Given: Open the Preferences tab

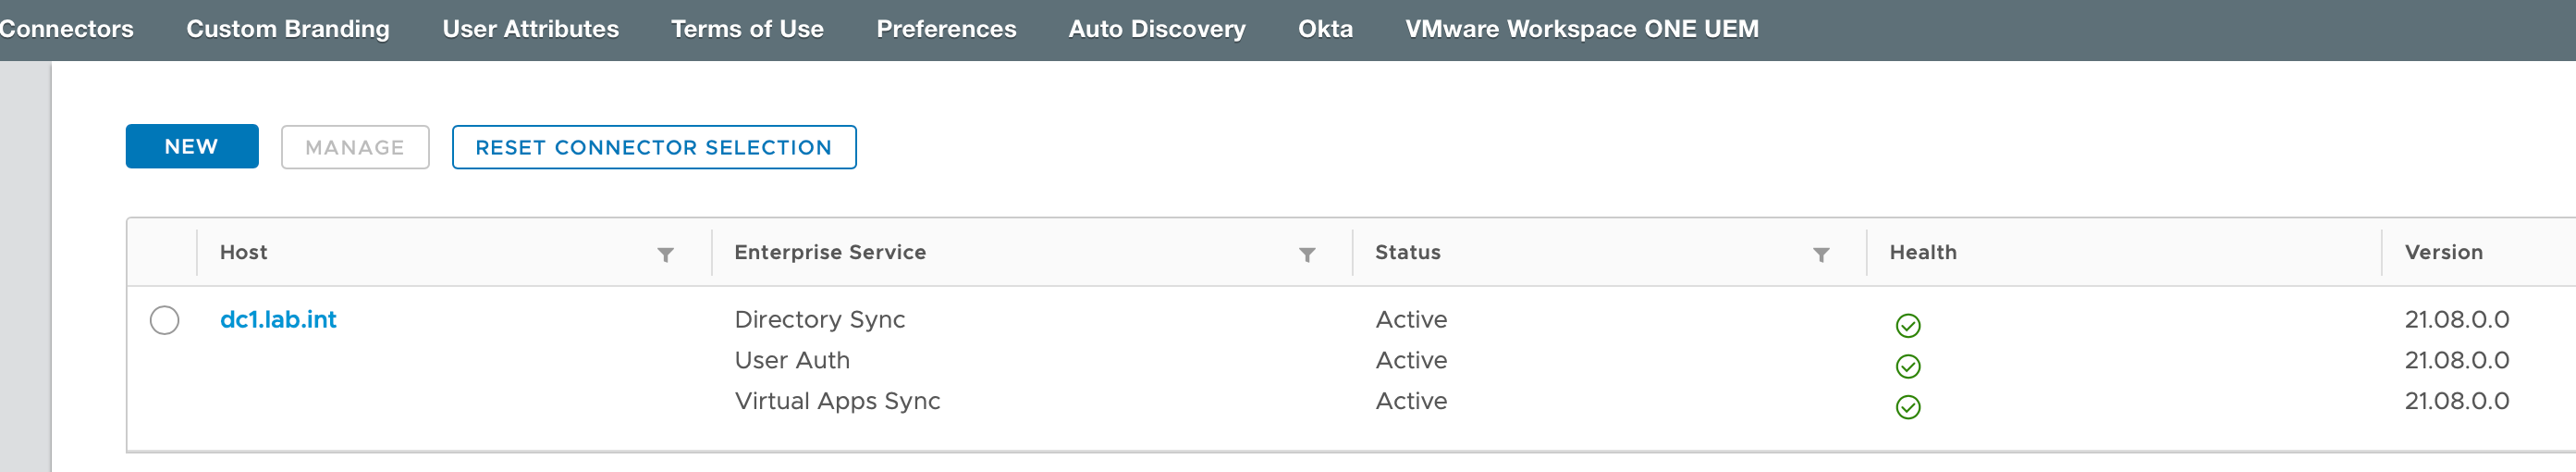Looking at the screenshot, I should click(x=946, y=29).
